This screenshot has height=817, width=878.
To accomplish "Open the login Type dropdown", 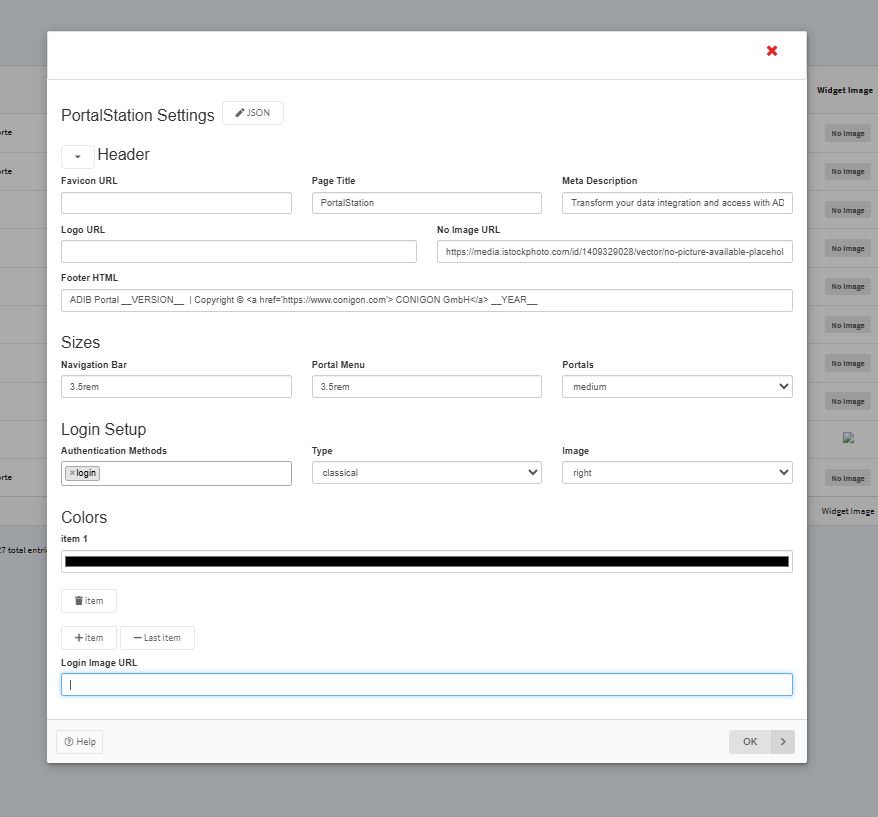I will (x=426, y=473).
